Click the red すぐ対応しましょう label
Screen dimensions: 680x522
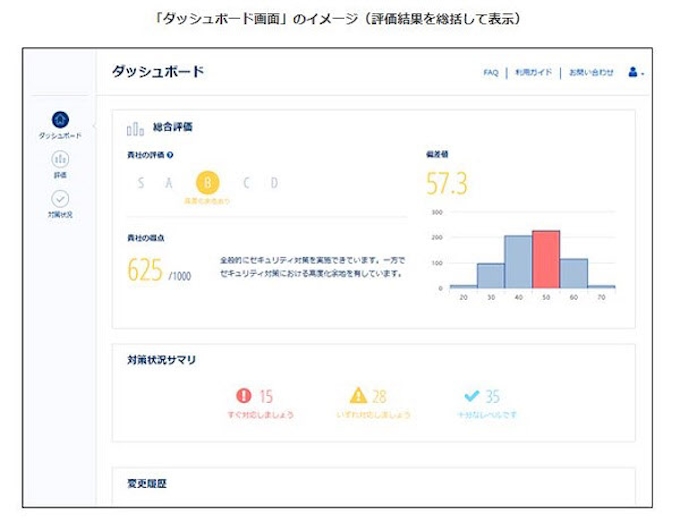click(x=261, y=415)
